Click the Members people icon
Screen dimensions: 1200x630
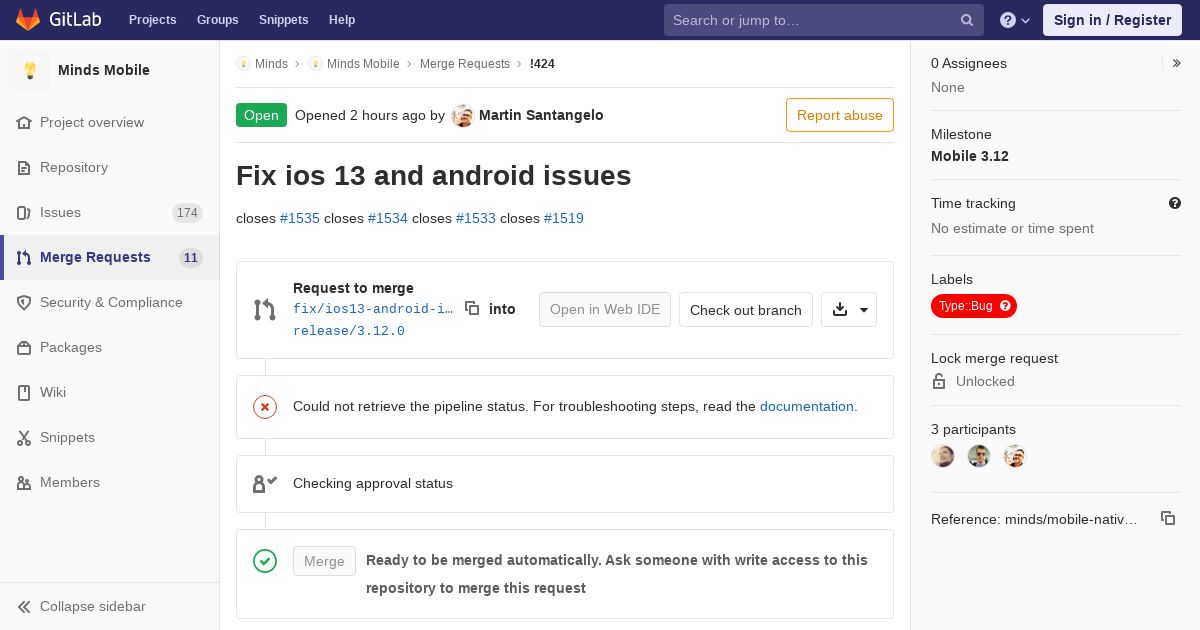point(24,483)
